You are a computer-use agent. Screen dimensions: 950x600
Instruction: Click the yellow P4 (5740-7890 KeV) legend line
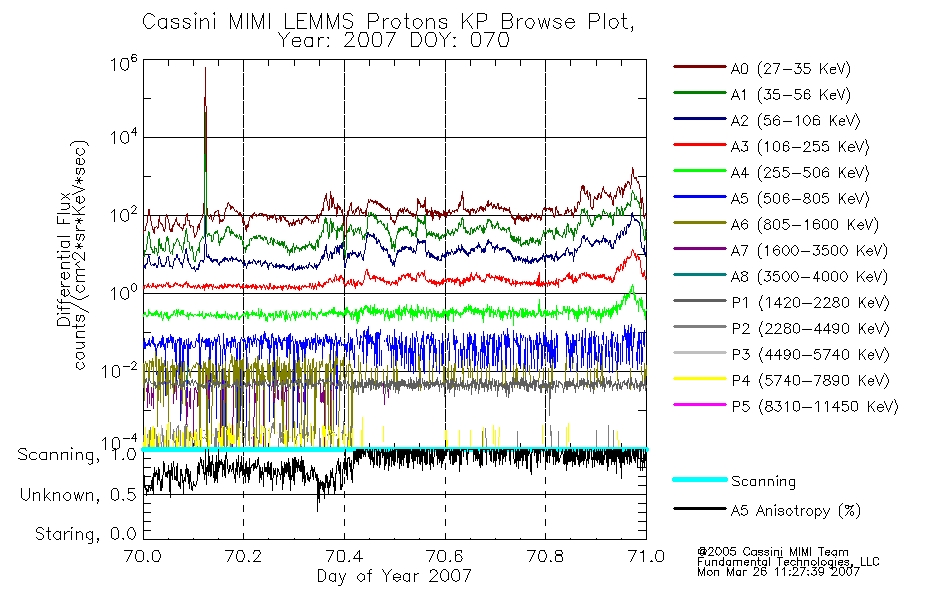pyautogui.click(x=700, y=379)
